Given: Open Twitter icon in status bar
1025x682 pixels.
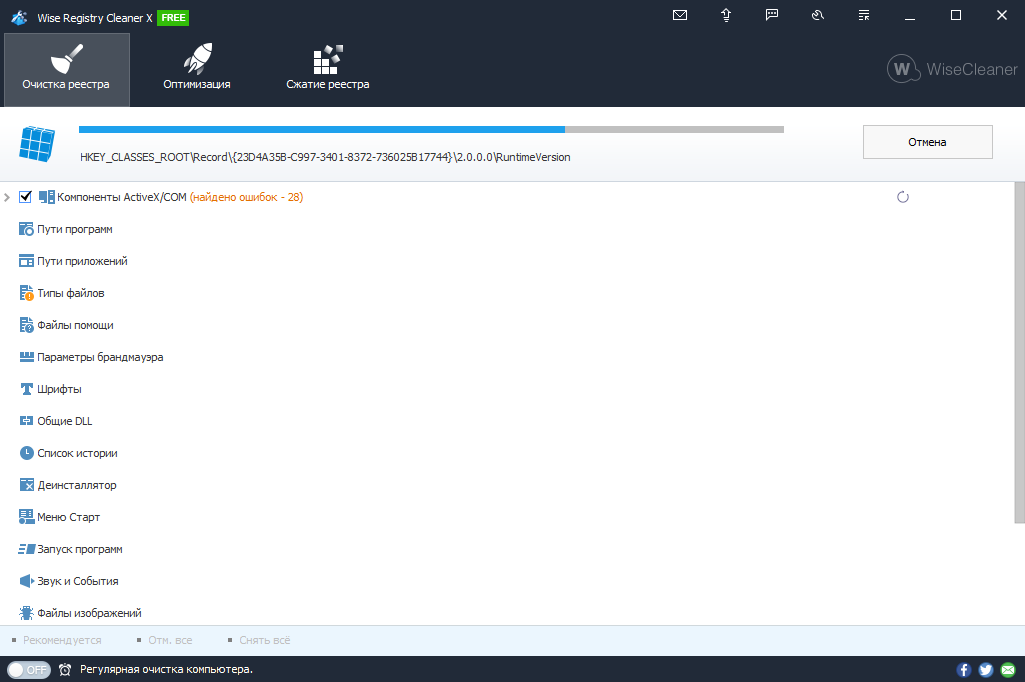Looking at the screenshot, I should pyautogui.click(x=986, y=670).
